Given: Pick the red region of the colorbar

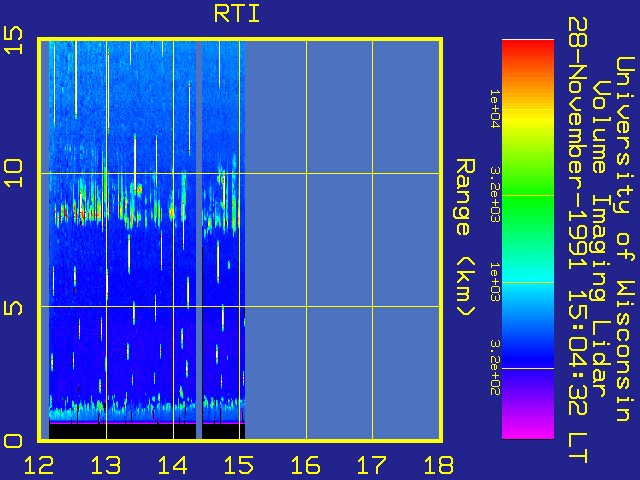Looking at the screenshot, I should [528, 51].
